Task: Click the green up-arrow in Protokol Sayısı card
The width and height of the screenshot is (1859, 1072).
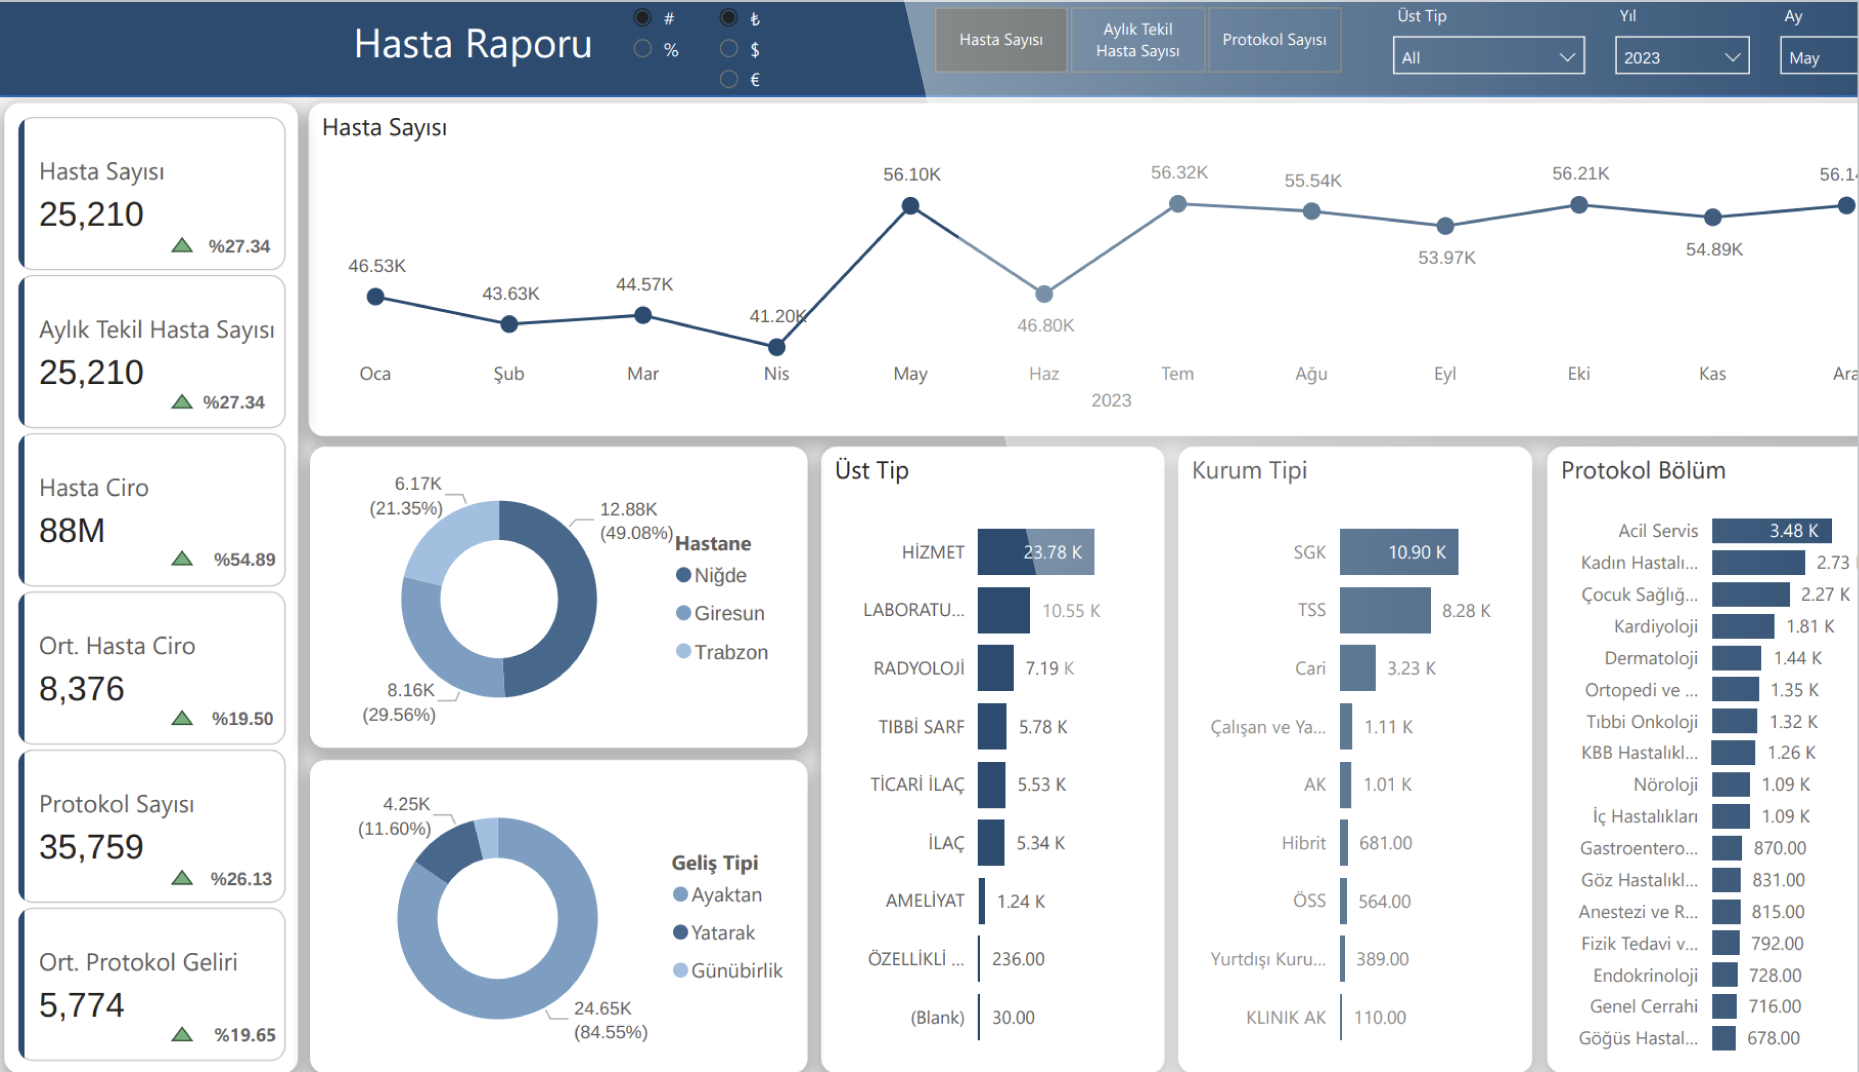Action: [182, 878]
